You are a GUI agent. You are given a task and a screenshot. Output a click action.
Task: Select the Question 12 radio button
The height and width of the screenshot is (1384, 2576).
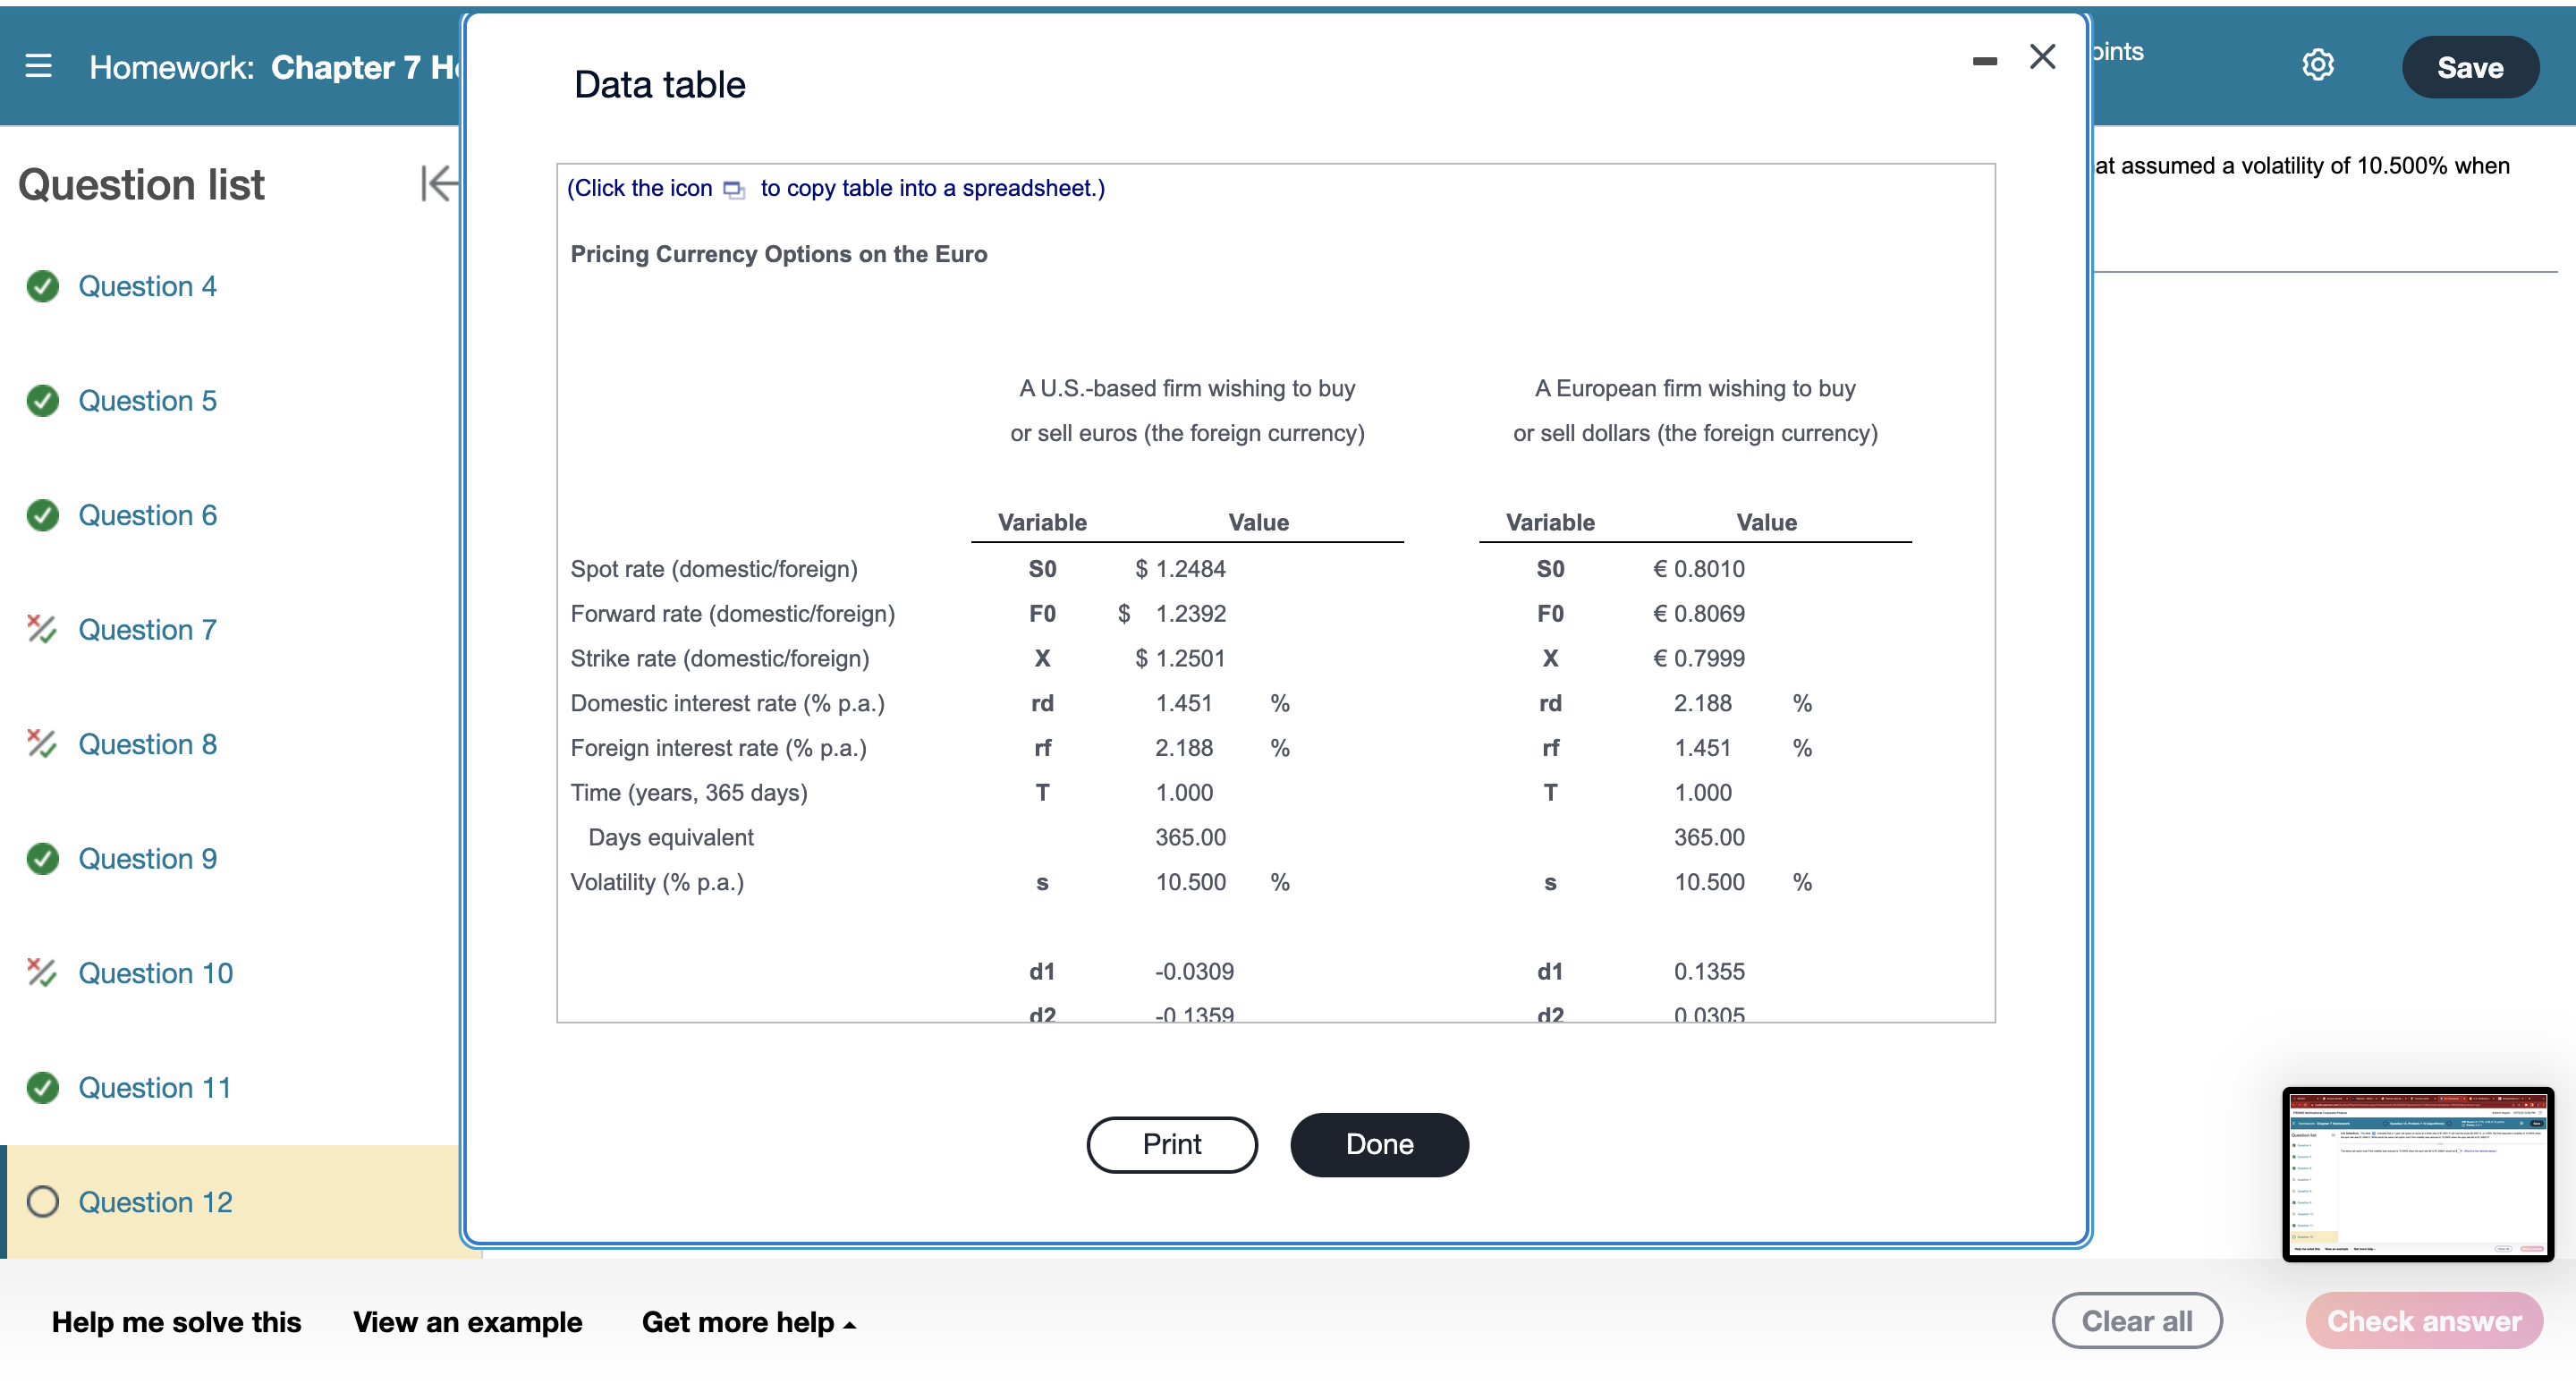(43, 1202)
